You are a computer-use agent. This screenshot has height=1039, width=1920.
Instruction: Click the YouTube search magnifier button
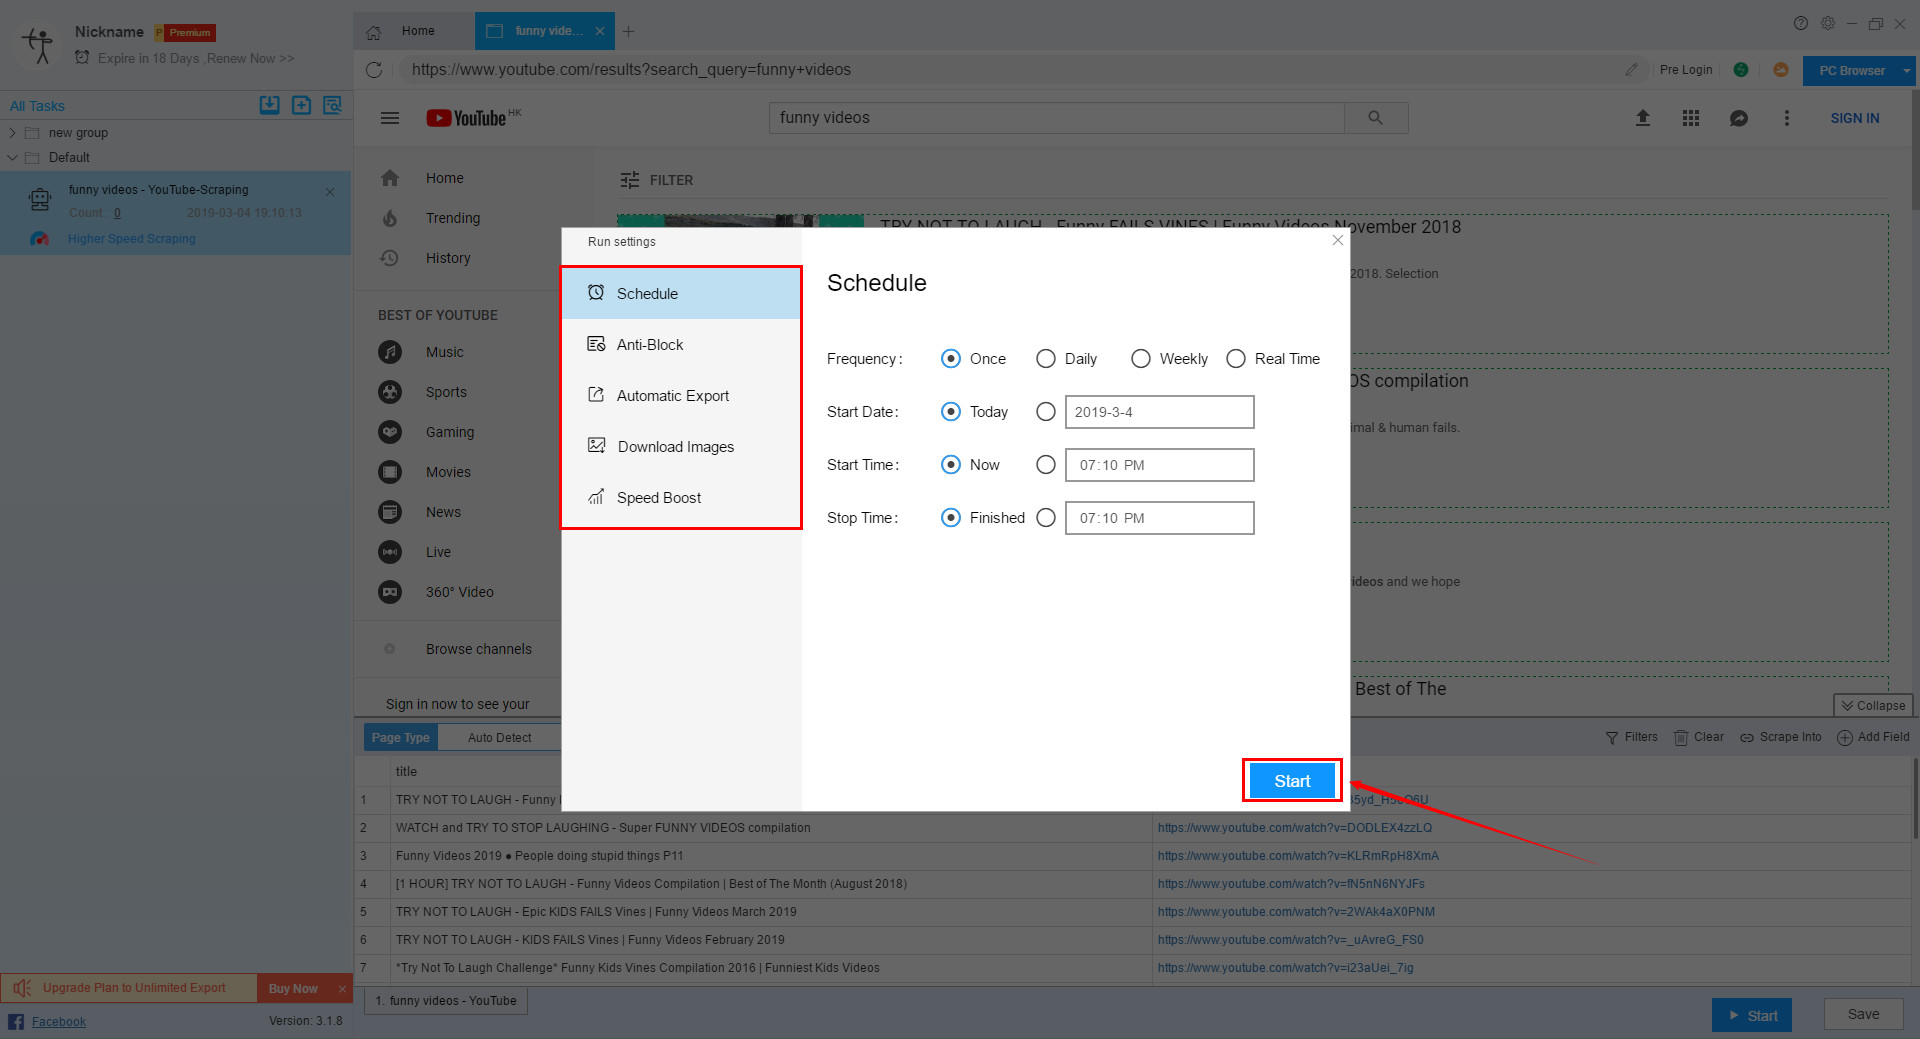[1376, 118]
